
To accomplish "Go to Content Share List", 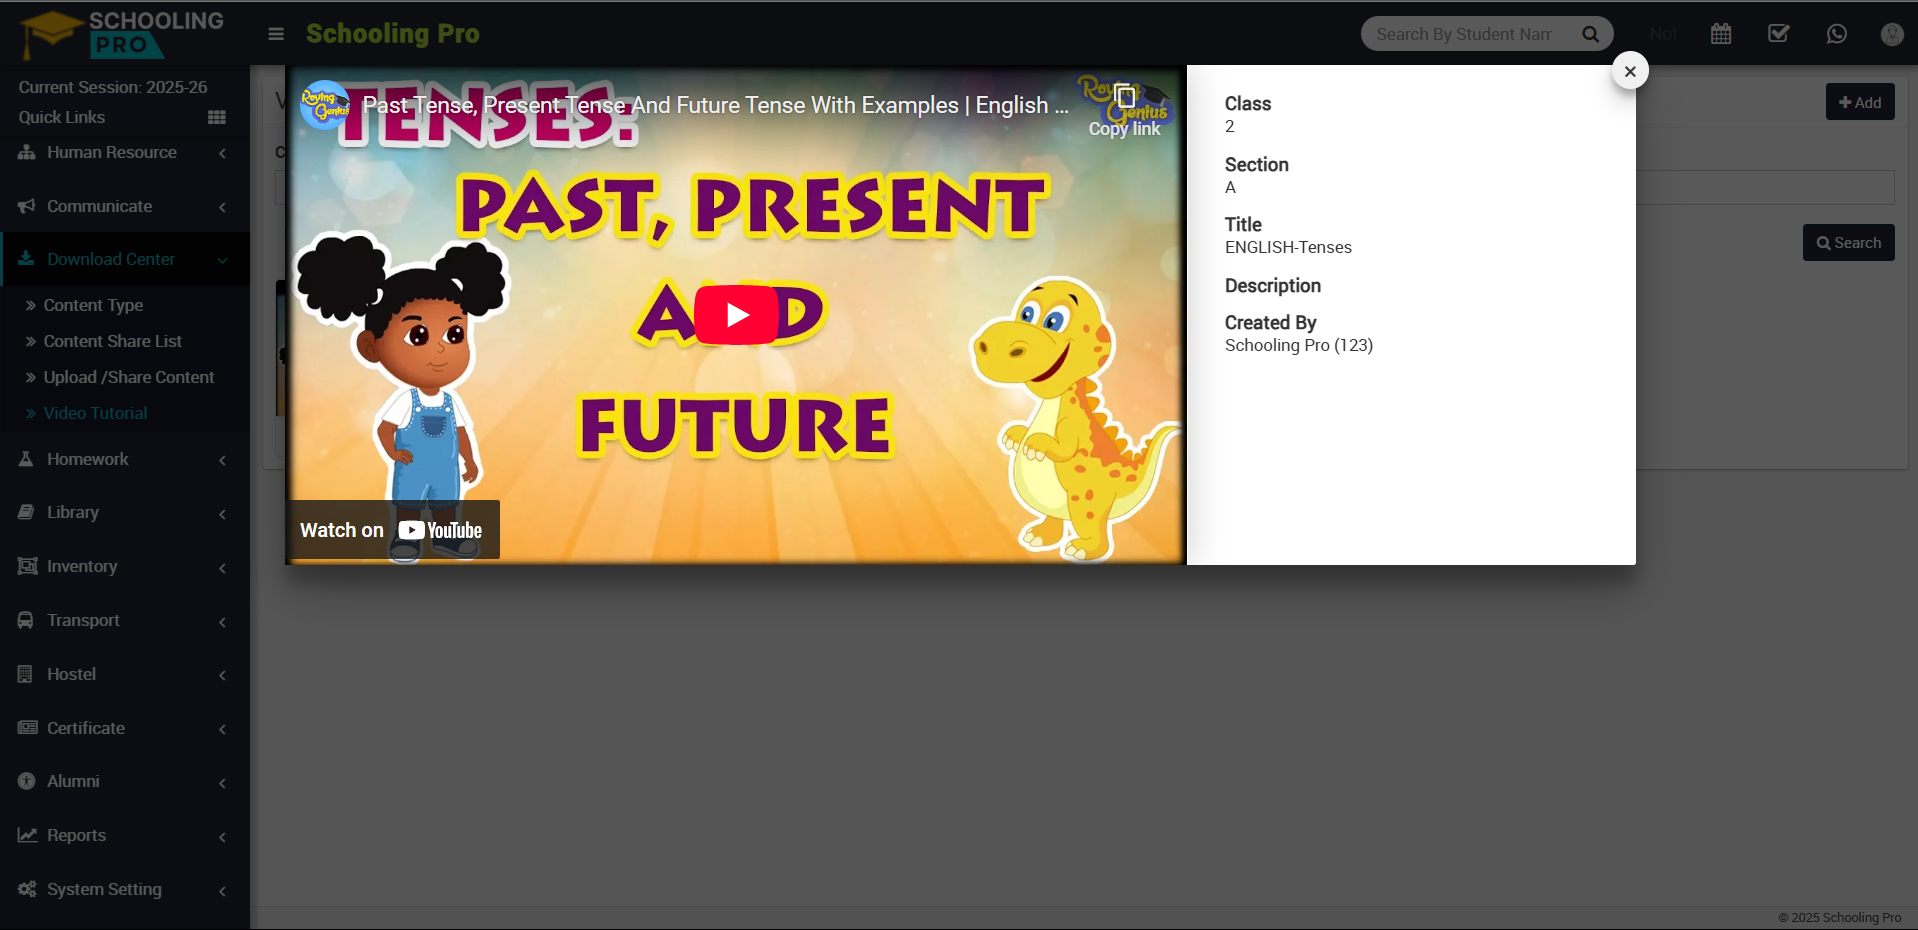I will [112, 341].
